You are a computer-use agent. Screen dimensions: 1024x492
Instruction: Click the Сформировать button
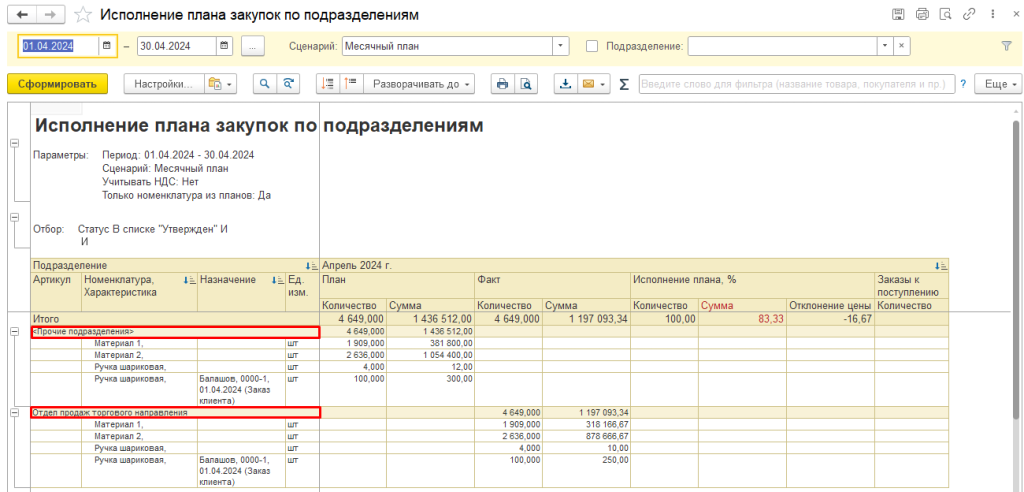click(x=56, y=85)
